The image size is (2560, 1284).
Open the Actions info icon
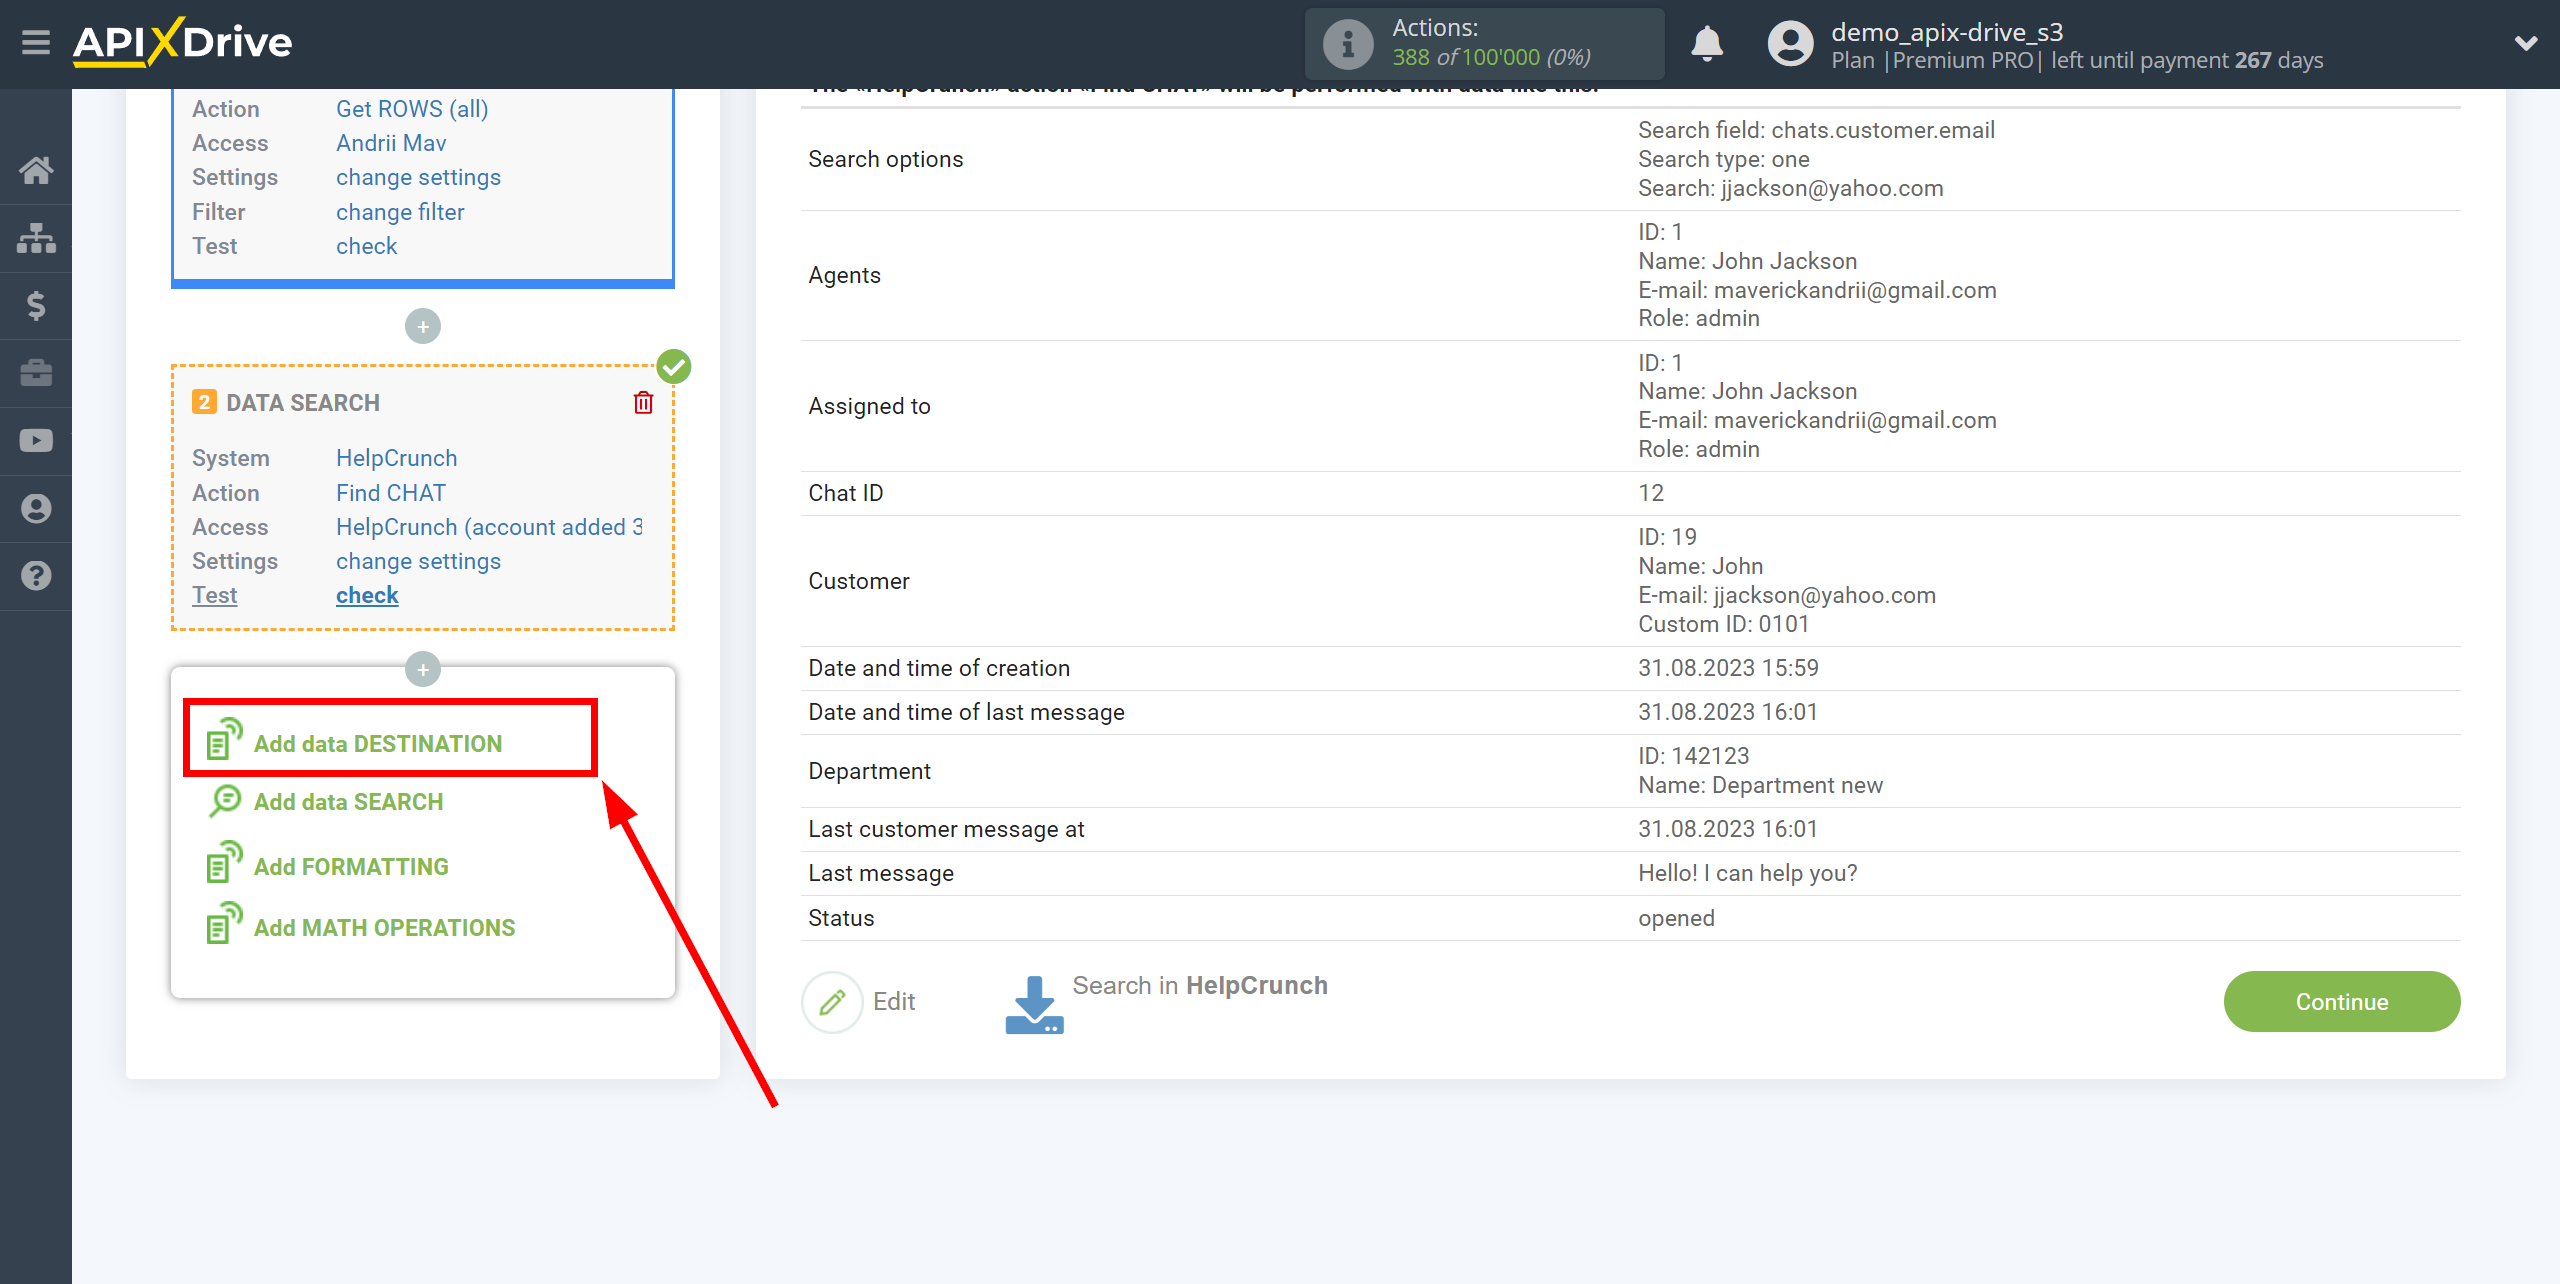pos(1348,44)
